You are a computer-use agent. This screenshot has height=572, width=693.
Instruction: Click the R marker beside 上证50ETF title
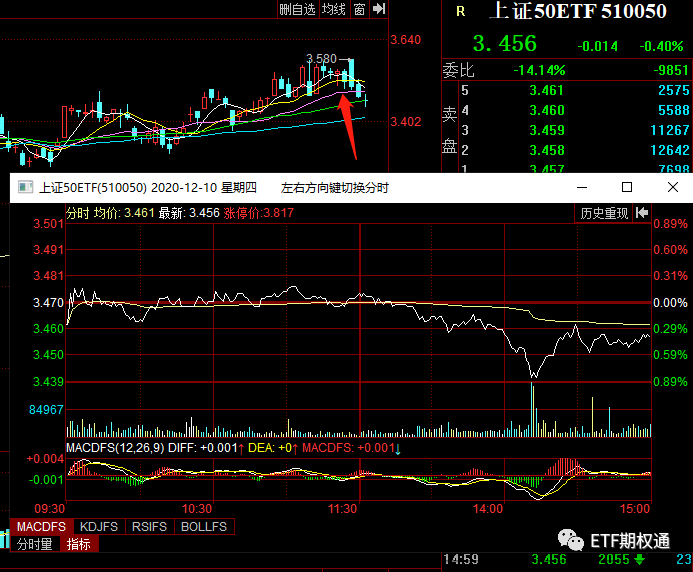pyautogui.click(x=461, y=11)
